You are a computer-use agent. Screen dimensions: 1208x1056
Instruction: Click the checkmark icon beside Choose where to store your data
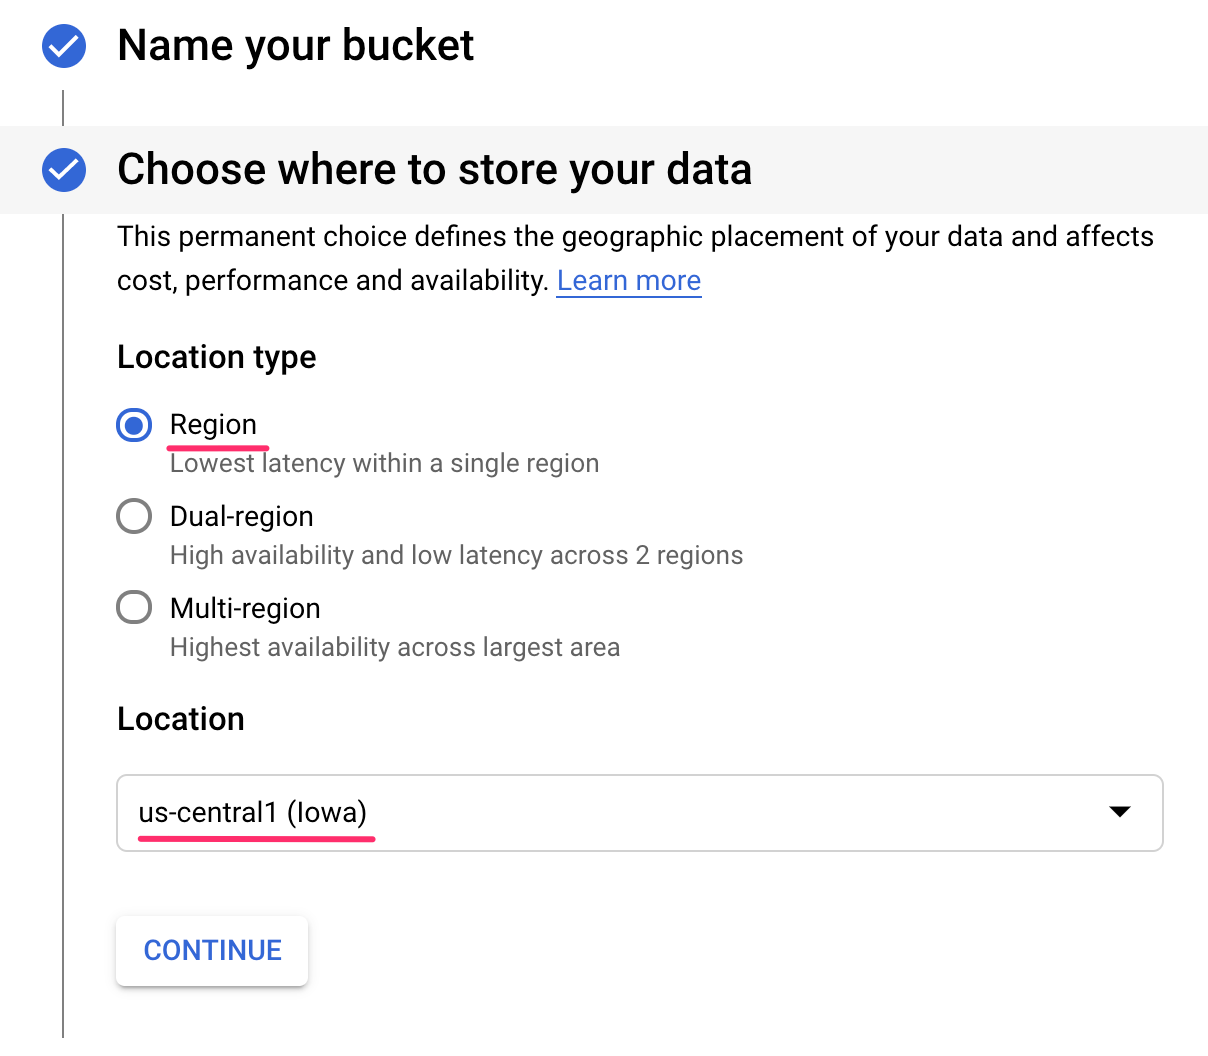[63, 170]
